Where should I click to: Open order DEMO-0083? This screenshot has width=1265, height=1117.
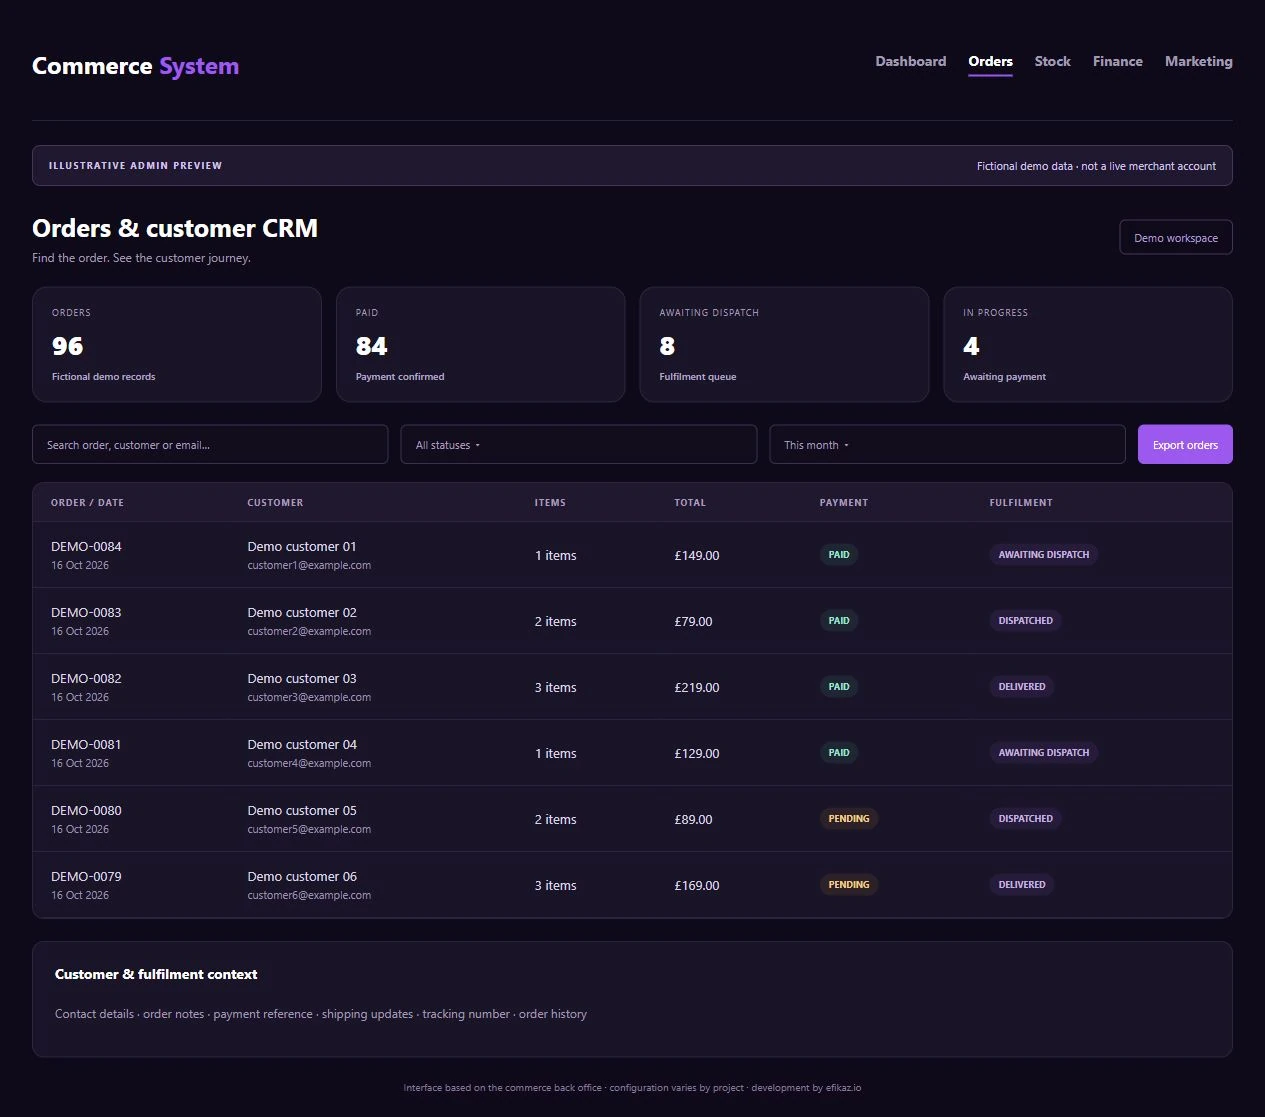[86, 613]
